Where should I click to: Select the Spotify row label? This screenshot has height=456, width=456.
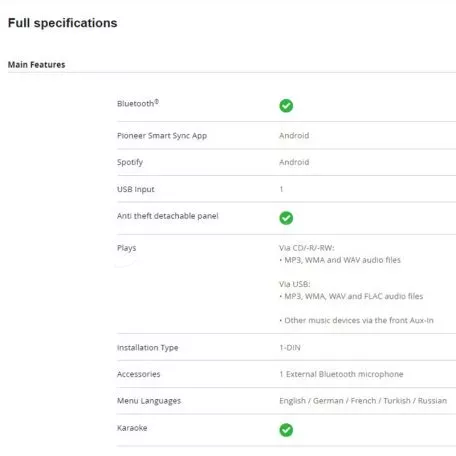pyautogui.click(x=130, y=162)
